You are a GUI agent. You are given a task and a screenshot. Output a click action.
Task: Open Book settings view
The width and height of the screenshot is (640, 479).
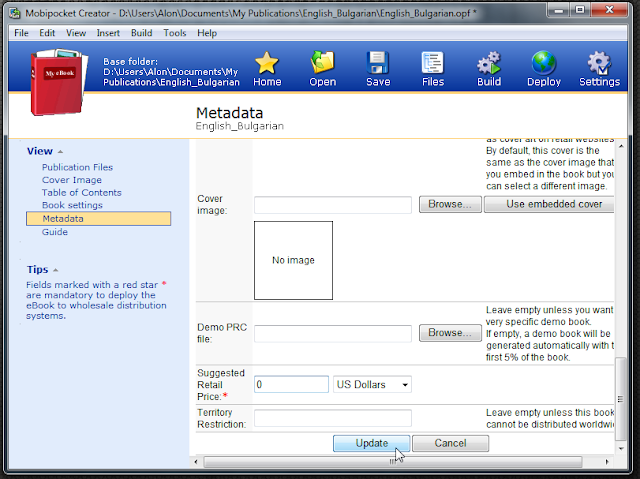72,205
